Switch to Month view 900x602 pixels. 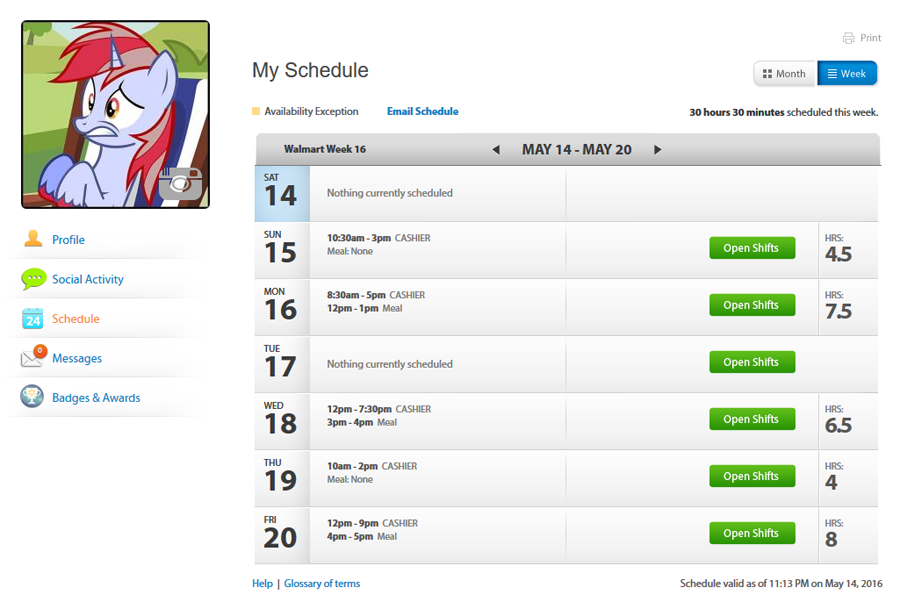click(x=784, y=74)
